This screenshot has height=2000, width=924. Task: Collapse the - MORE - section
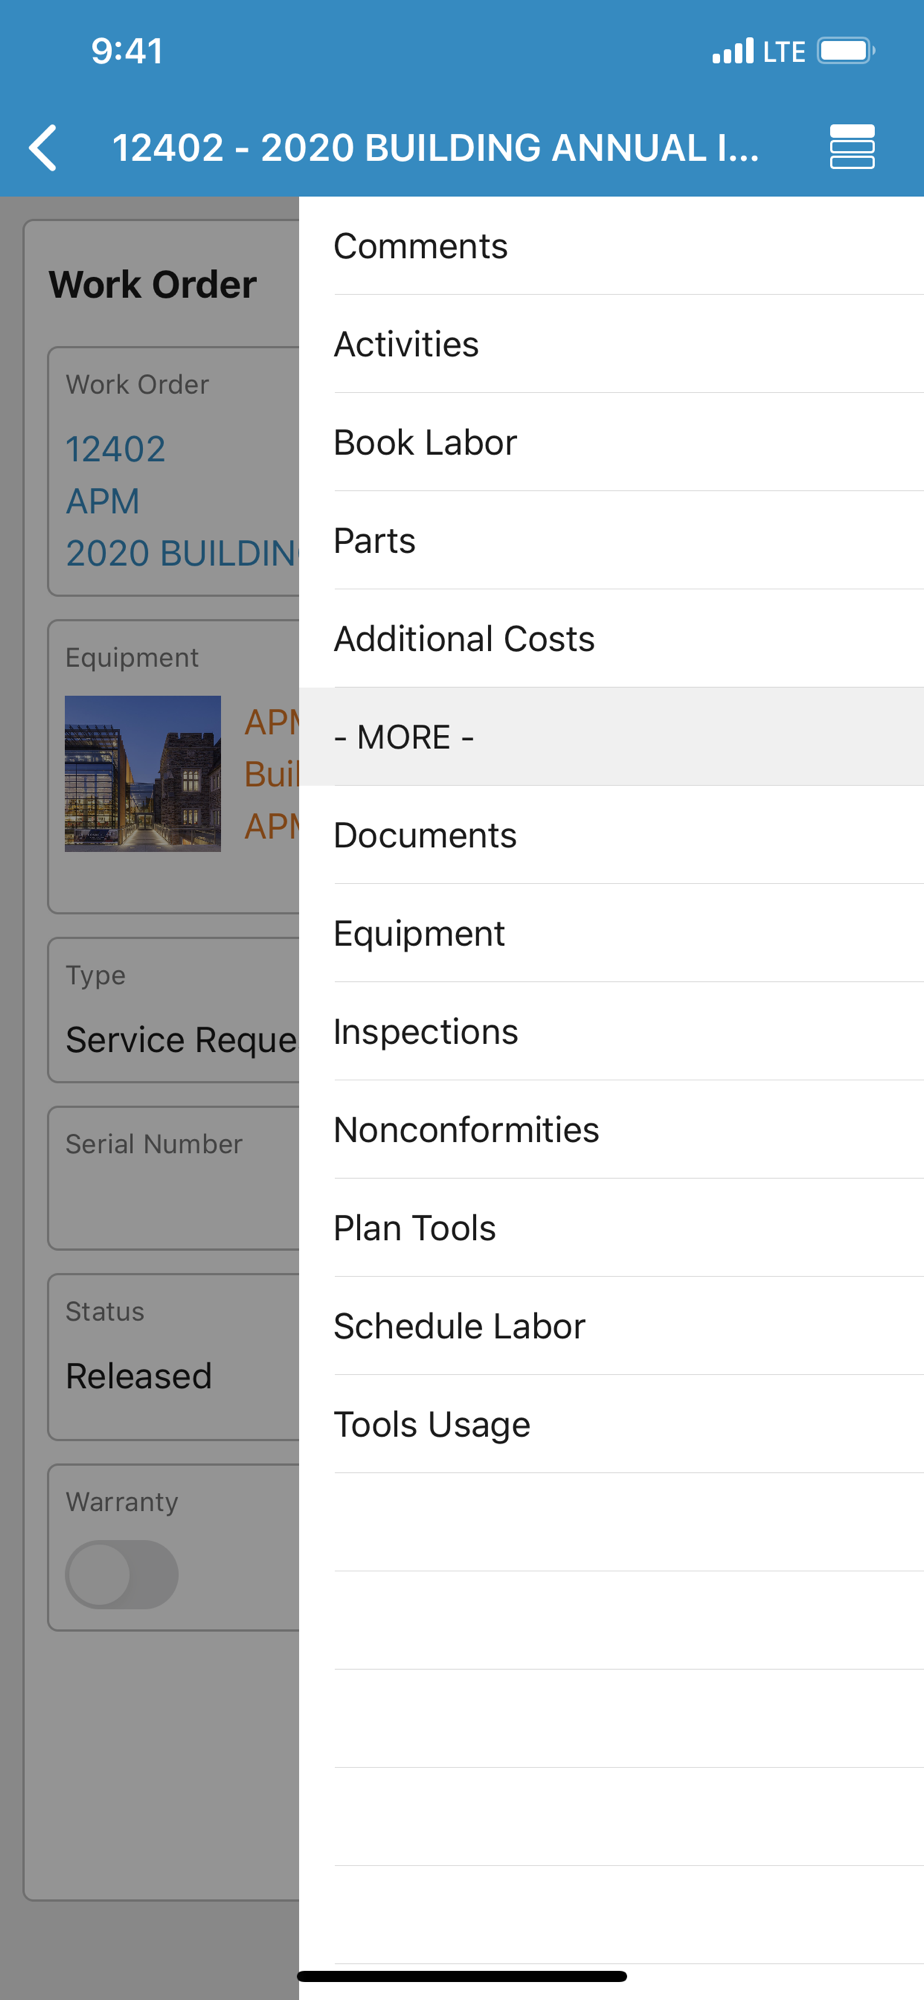(611, 737)
